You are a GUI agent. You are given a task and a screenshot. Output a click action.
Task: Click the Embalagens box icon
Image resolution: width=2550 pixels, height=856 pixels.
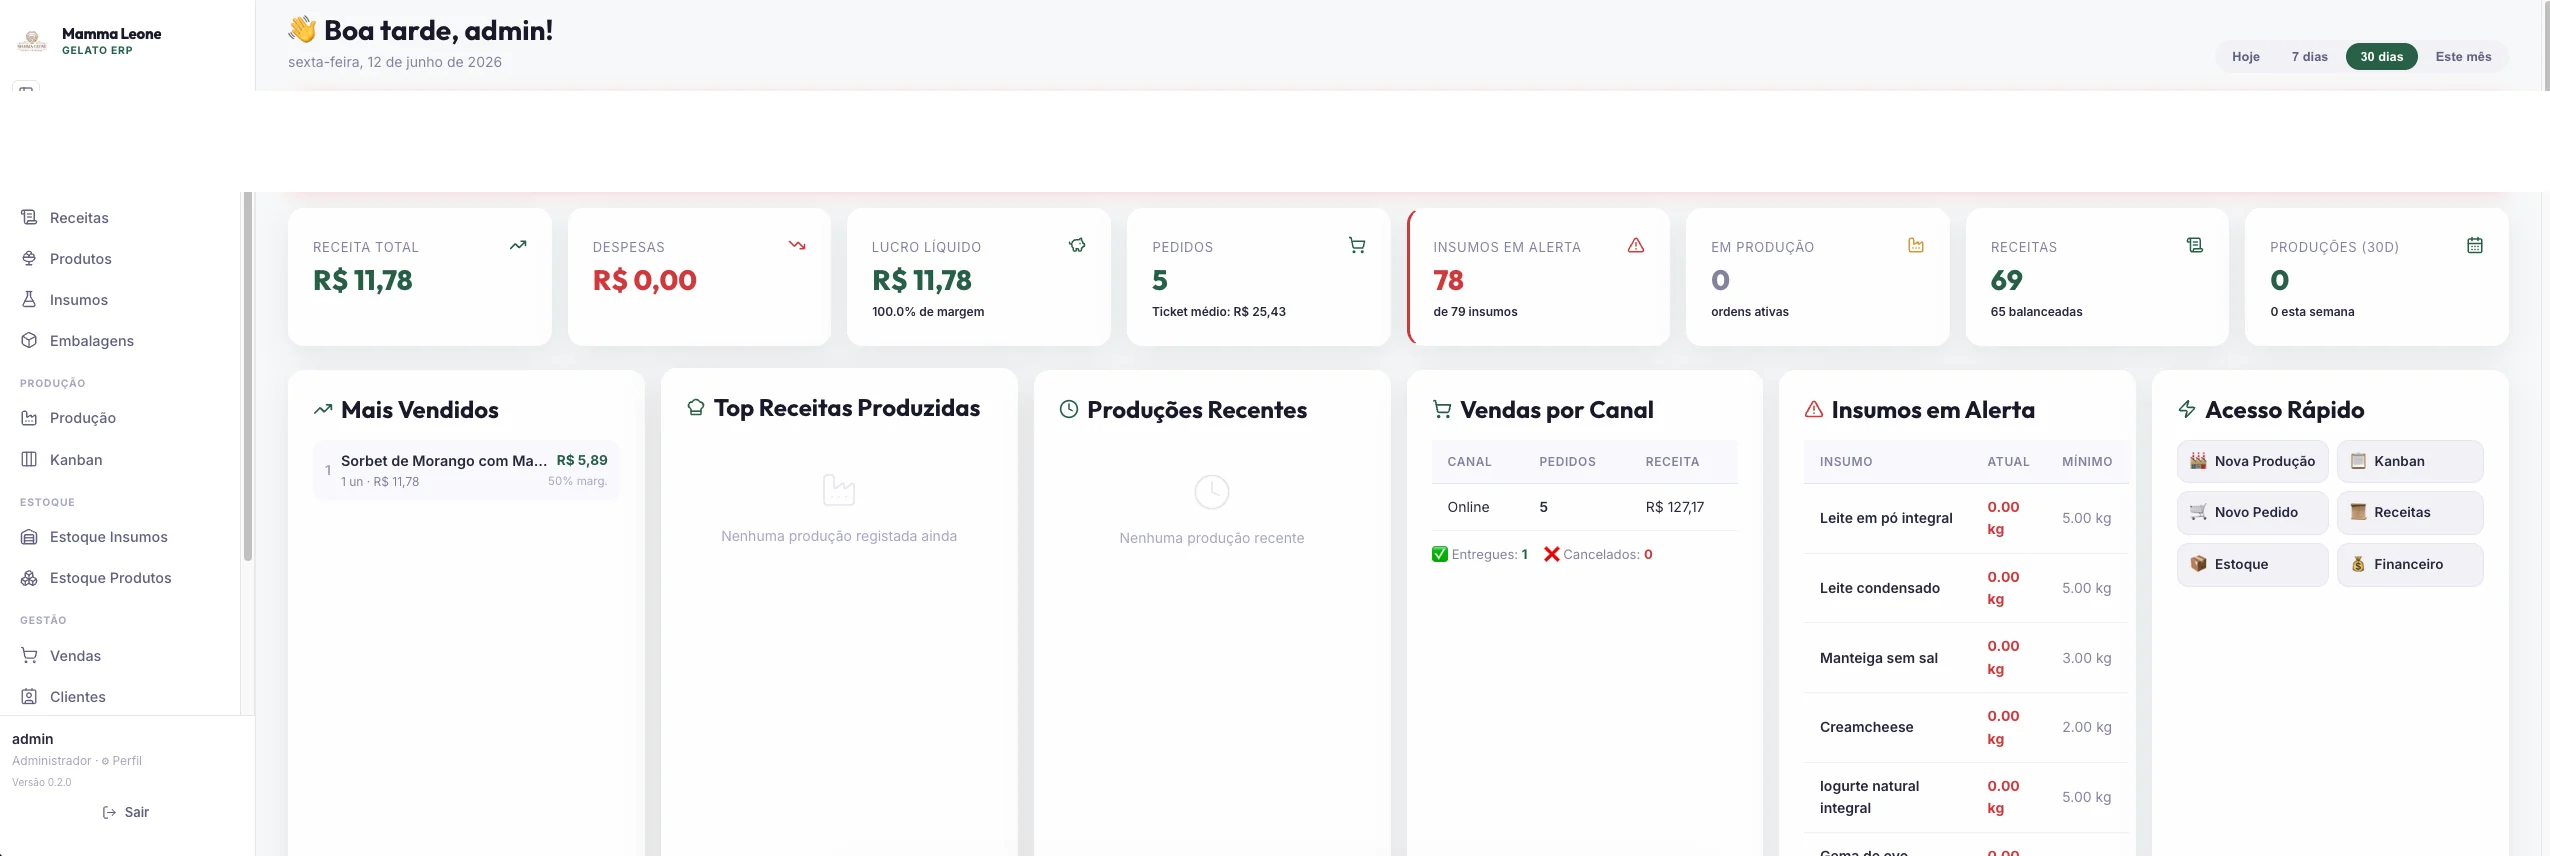point(29,341)
